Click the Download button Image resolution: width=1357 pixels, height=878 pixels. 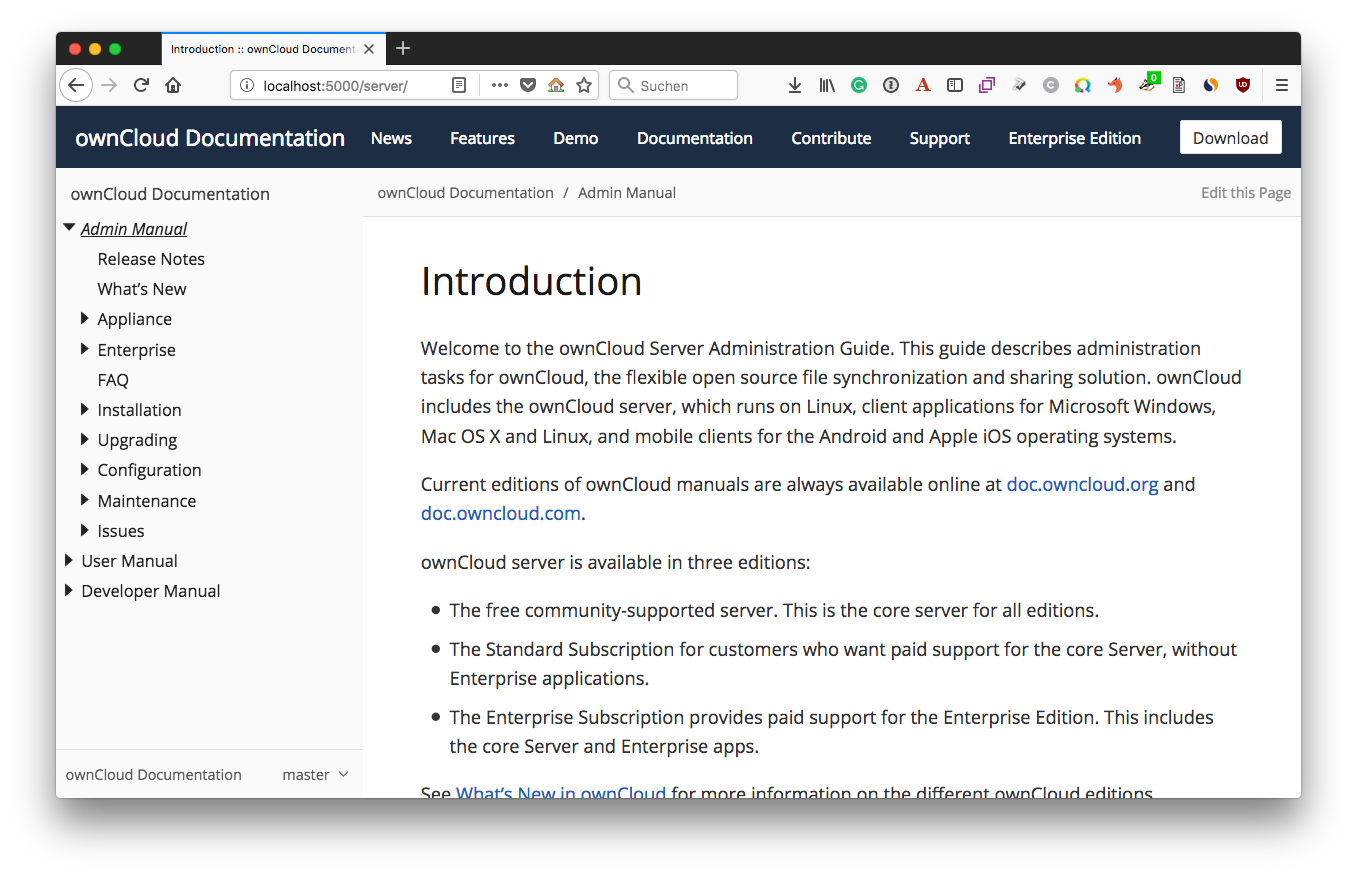pos(1231,138)
